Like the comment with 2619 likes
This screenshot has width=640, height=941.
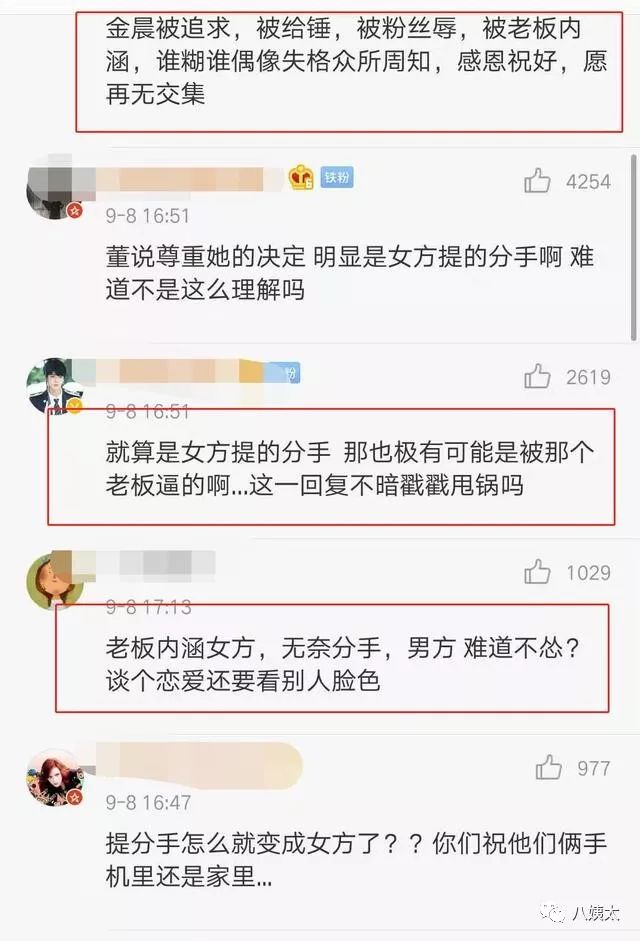coord(537,376)
